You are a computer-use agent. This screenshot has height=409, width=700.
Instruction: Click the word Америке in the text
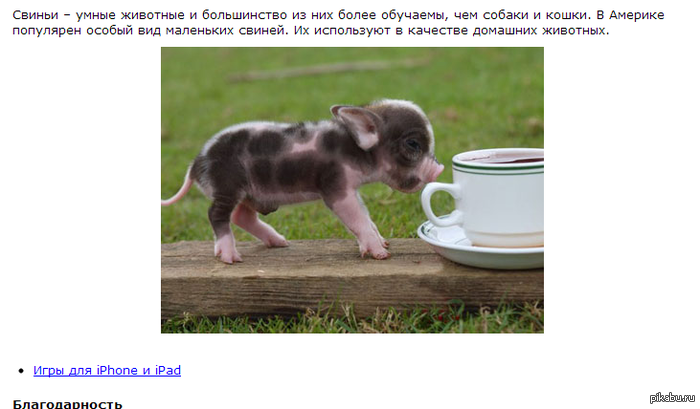637,15
